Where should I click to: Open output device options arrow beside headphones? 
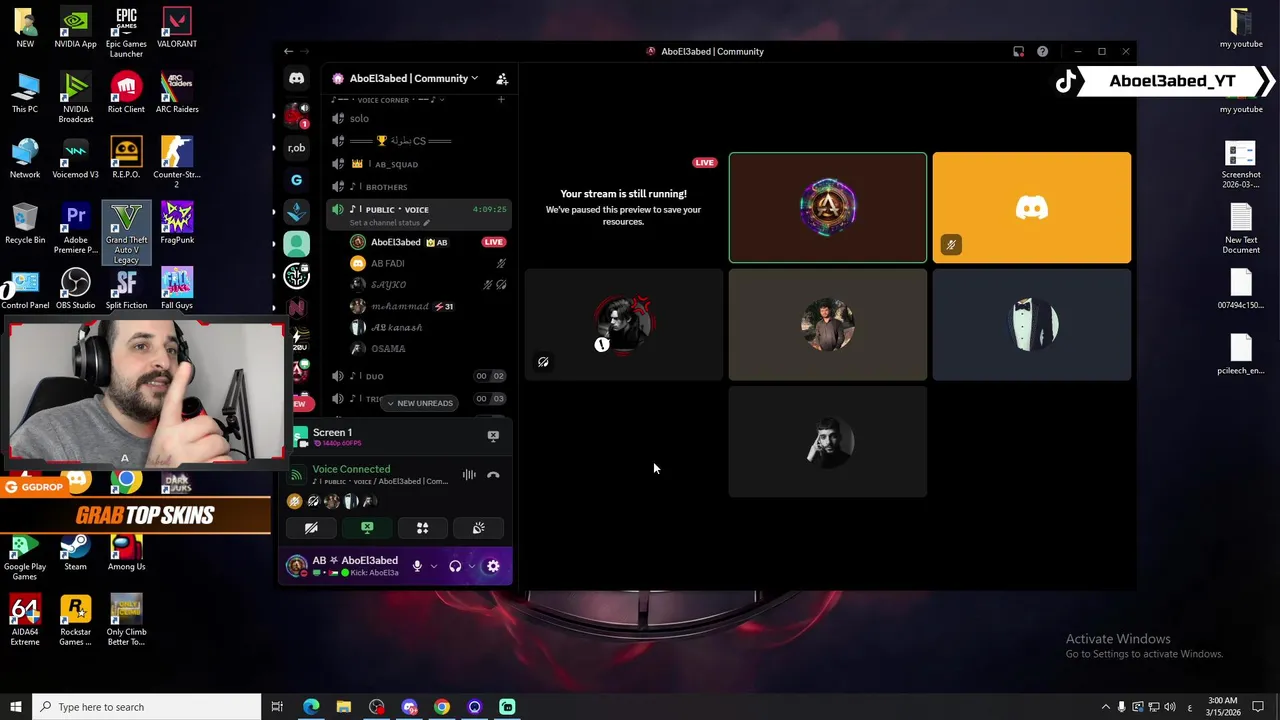[471, 566]
